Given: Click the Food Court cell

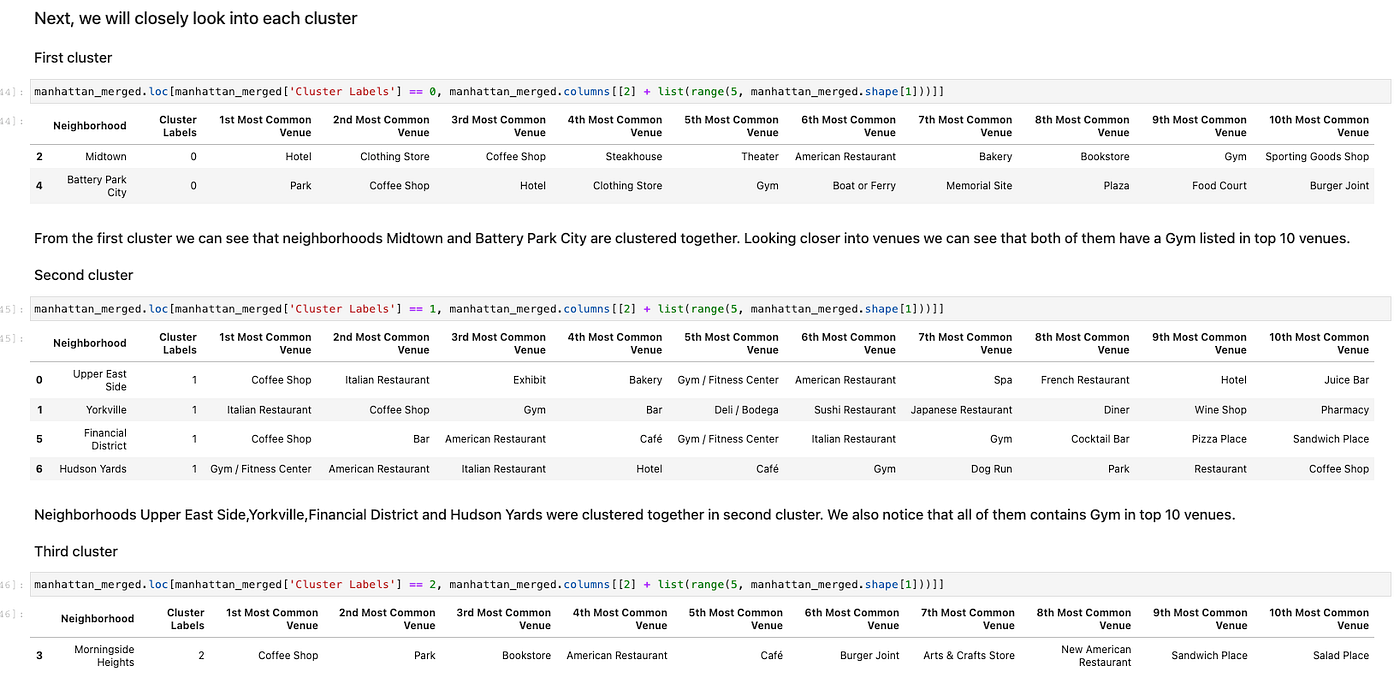Looking at the screenshot, I should (1219, 186).
